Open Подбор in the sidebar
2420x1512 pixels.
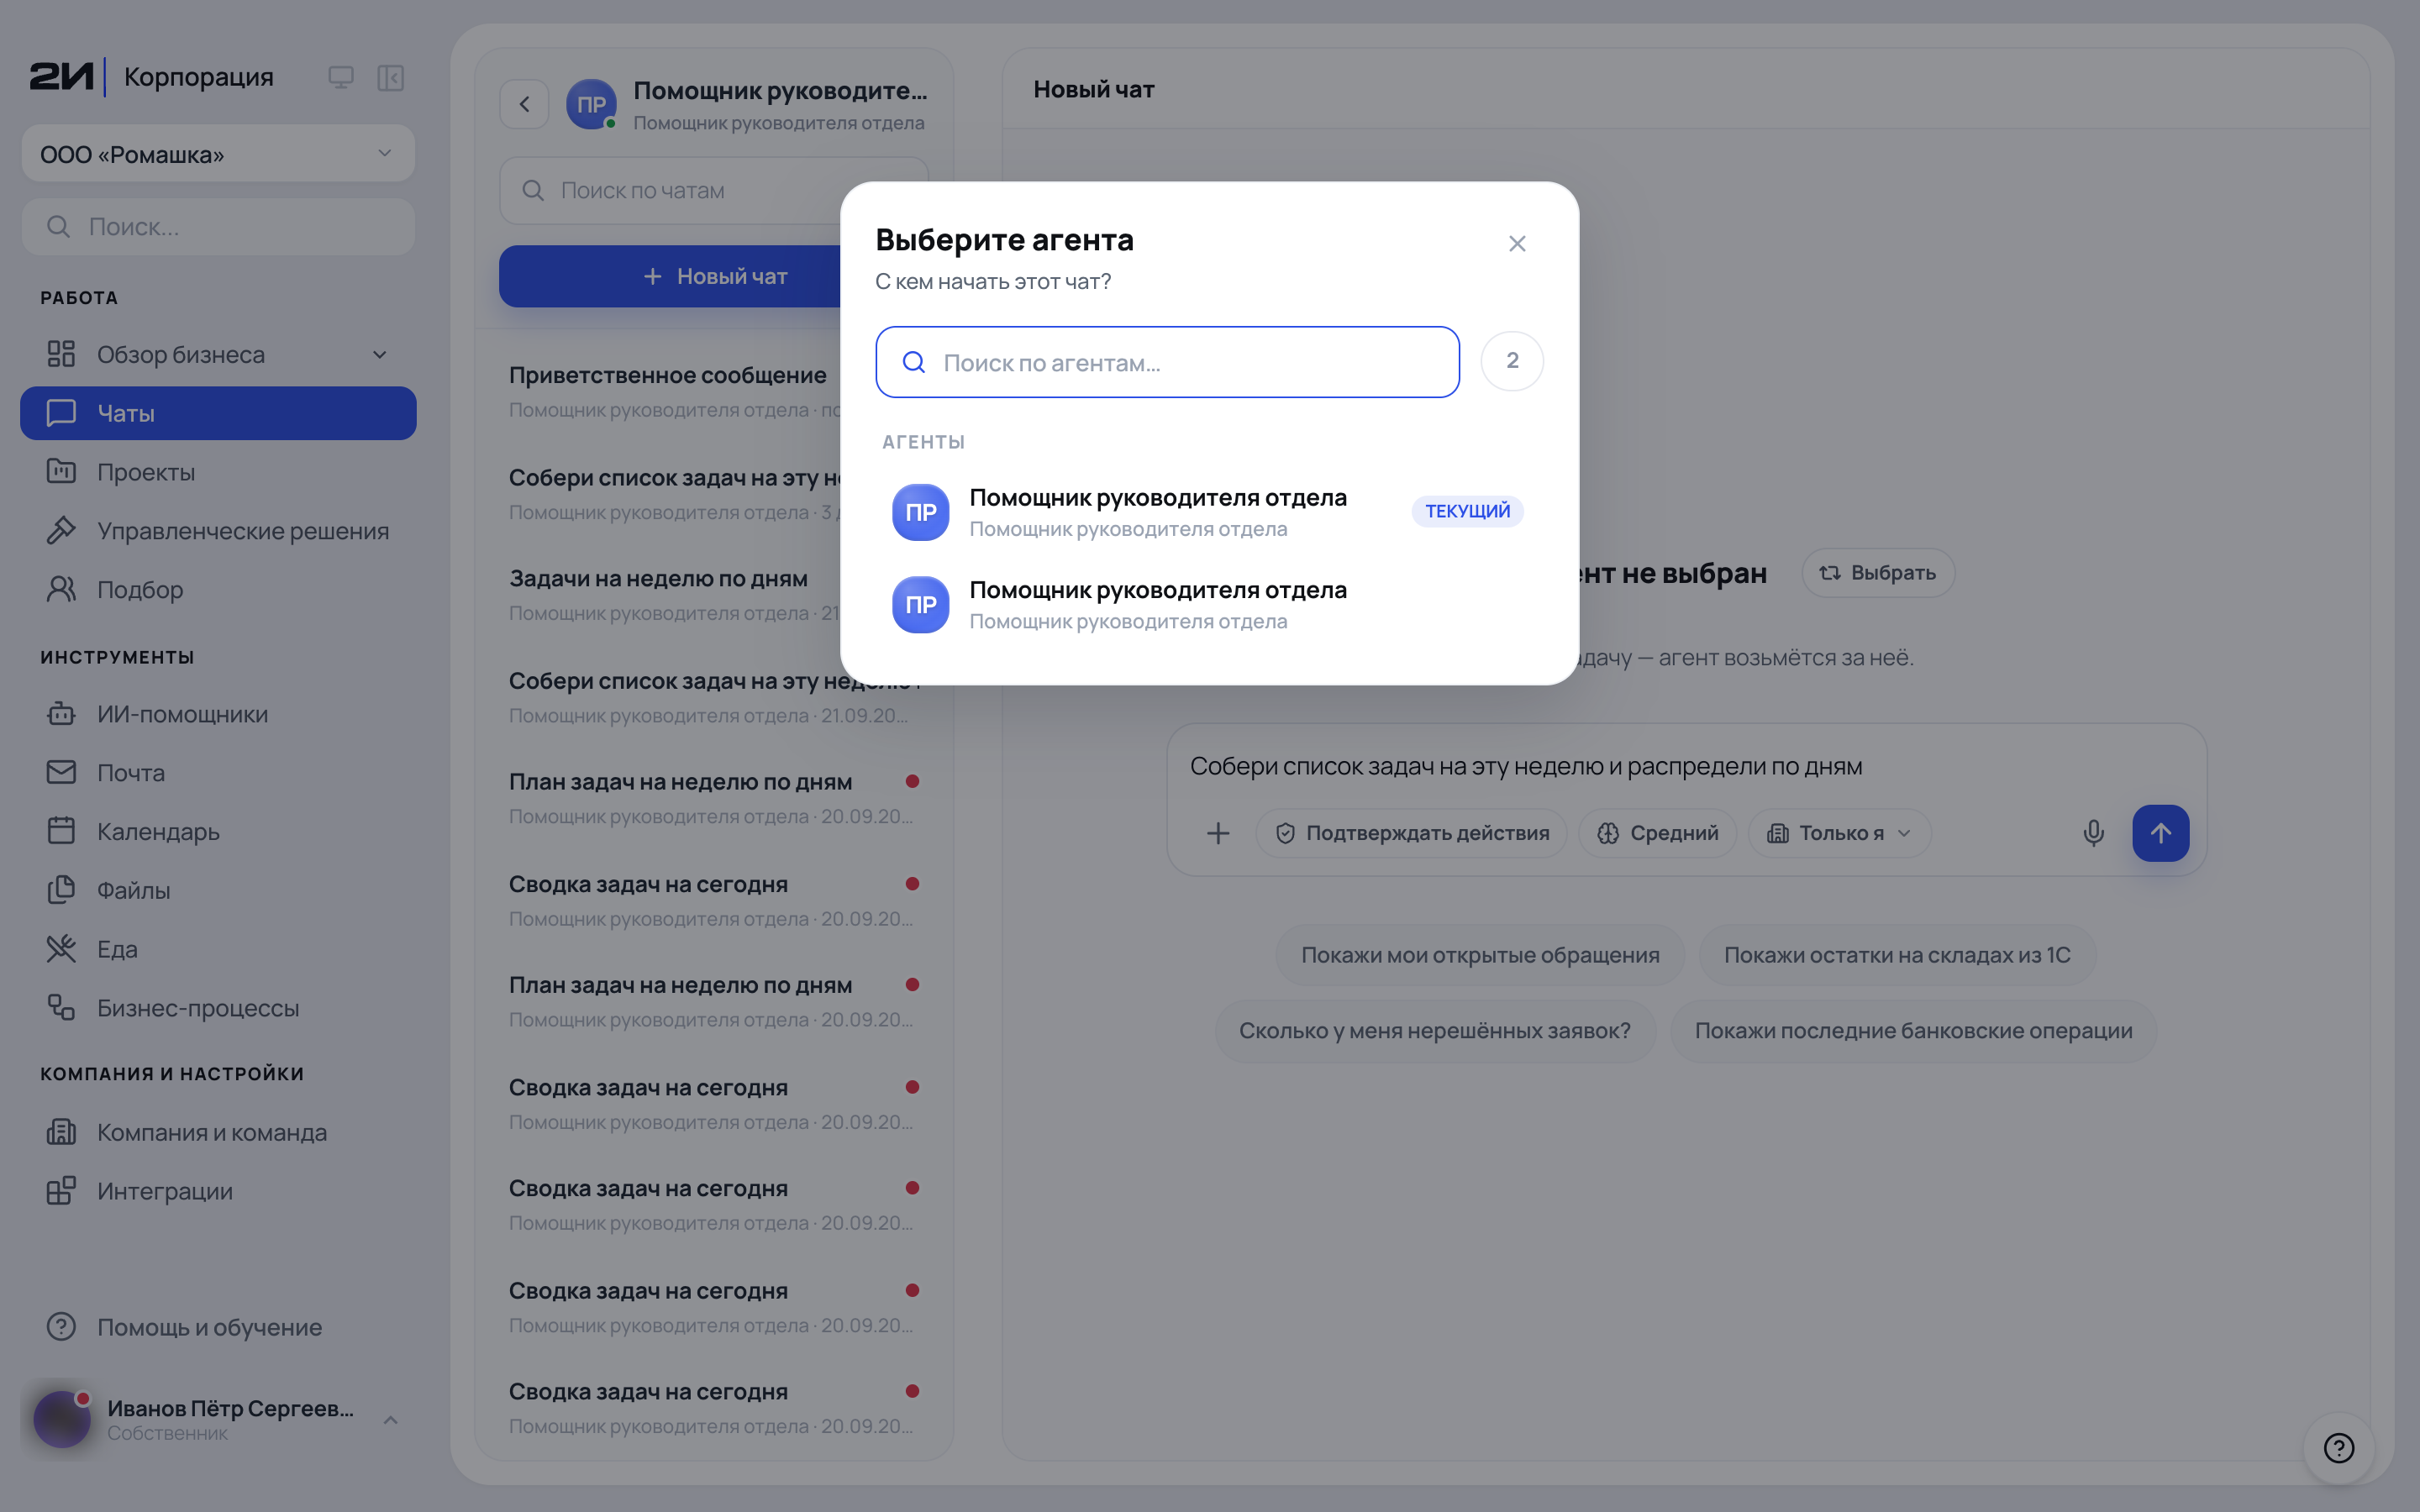[x=218, y=590]
